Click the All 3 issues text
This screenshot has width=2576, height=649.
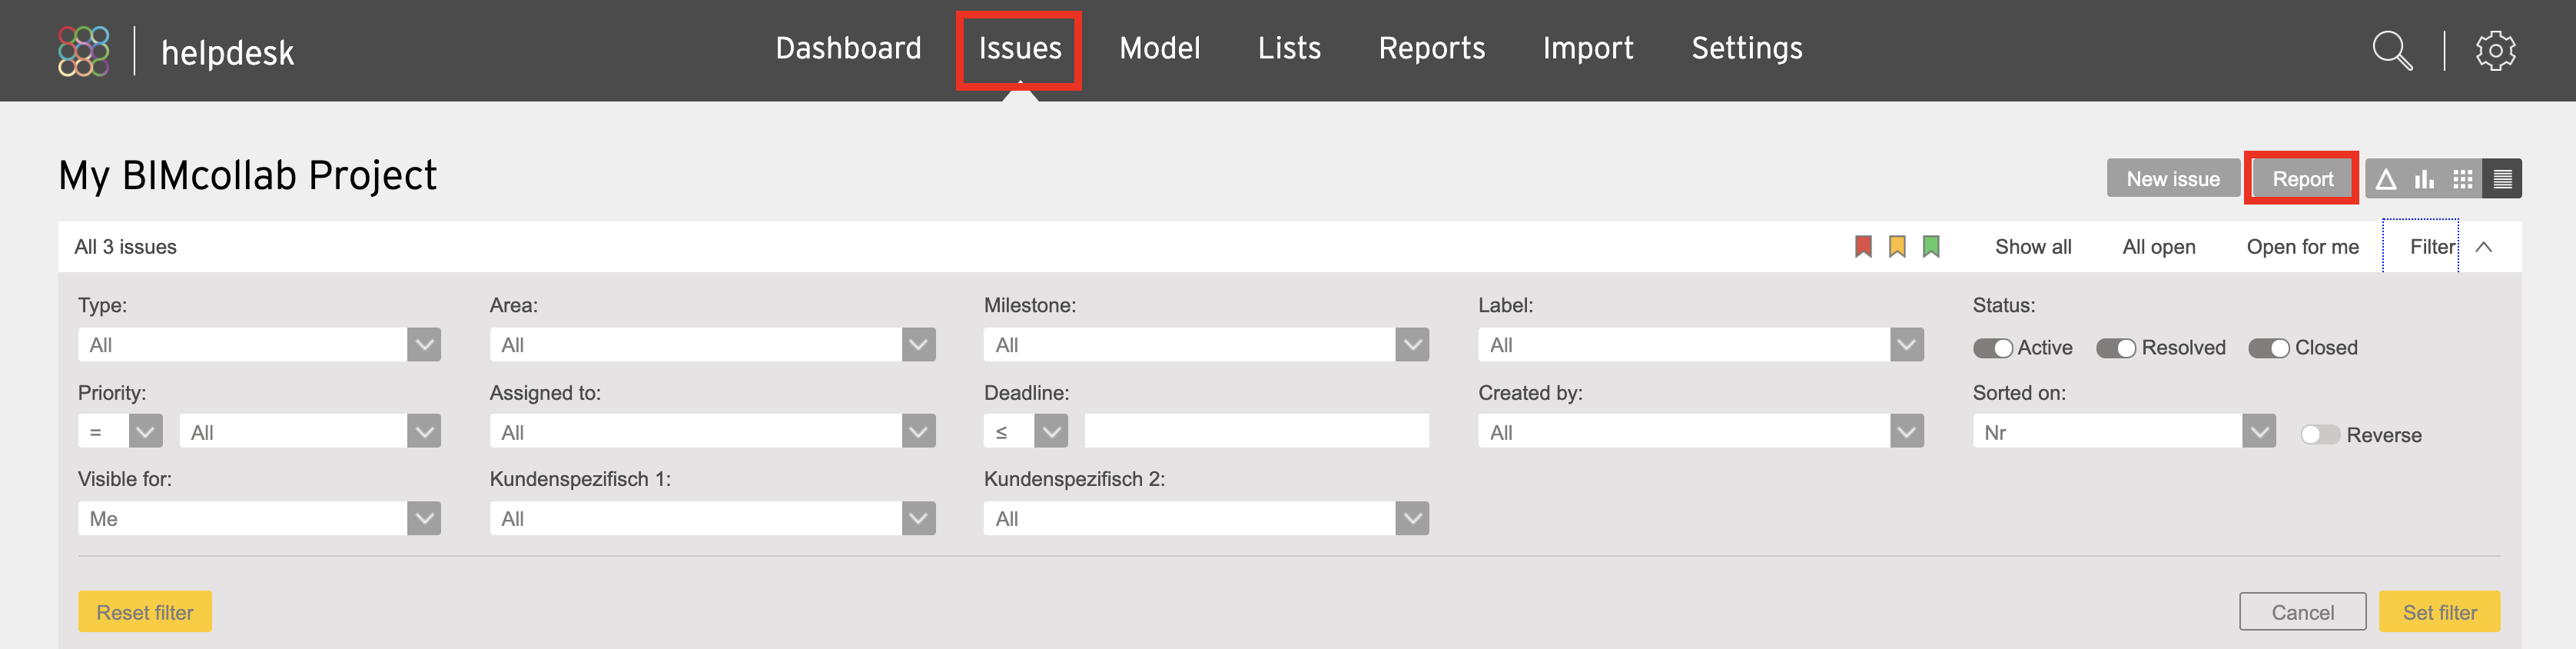125,247
